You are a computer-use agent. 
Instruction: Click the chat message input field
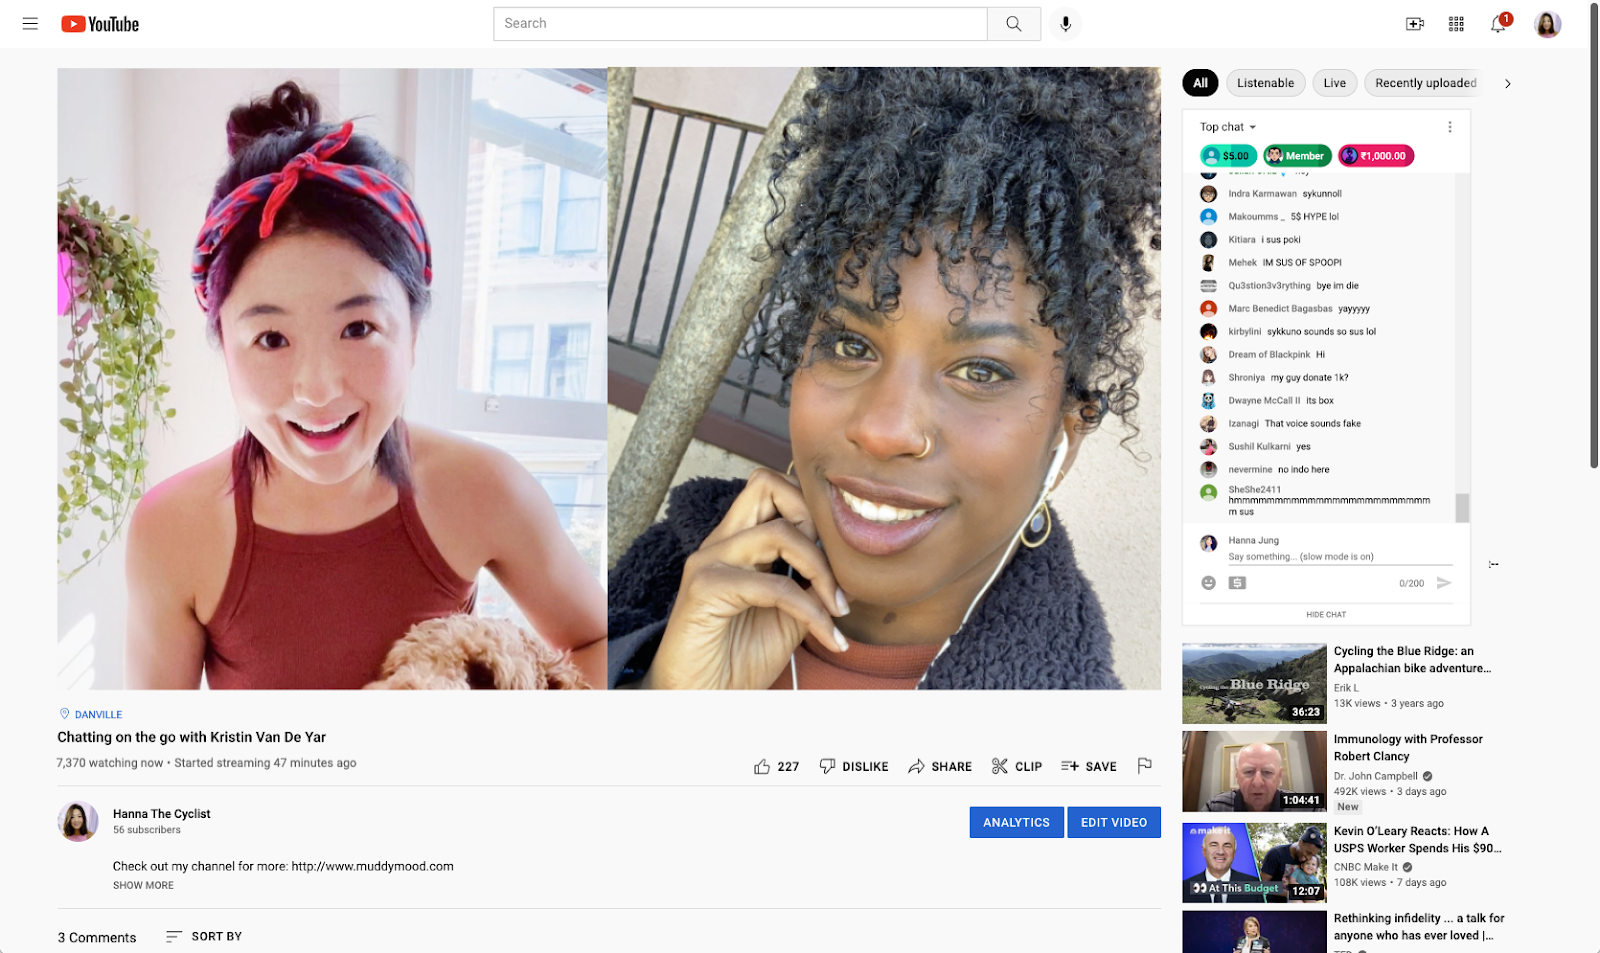pos(1340,557)
